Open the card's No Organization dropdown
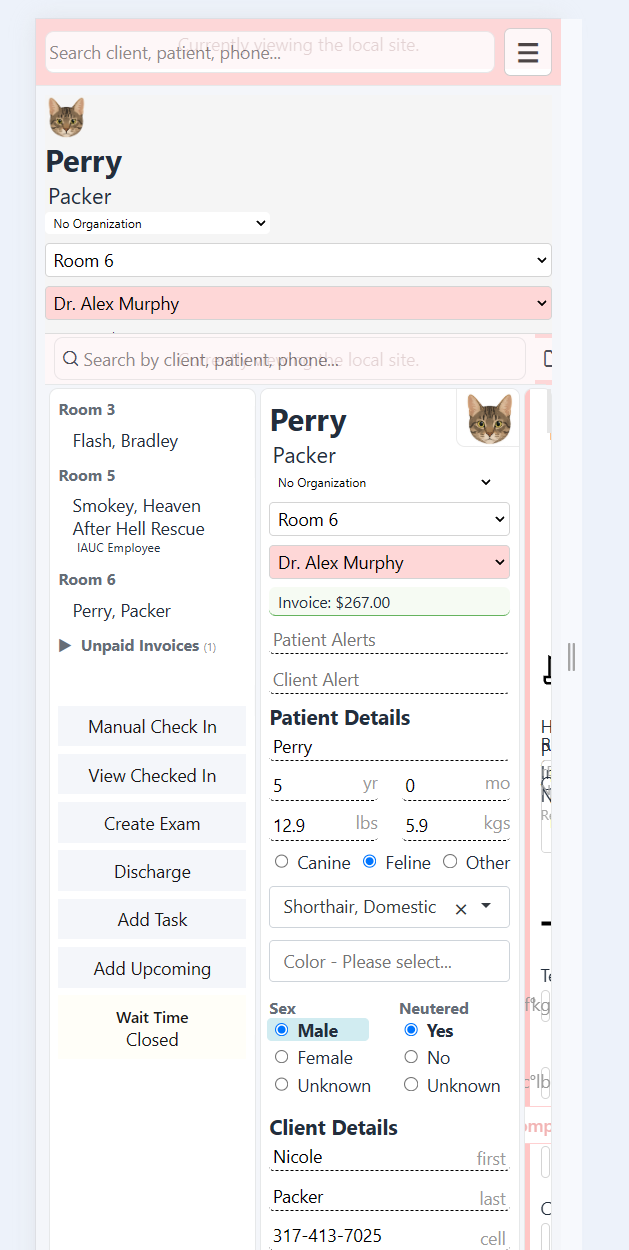The height and width of the screenshot is (1250, 629). pos(385,483)
